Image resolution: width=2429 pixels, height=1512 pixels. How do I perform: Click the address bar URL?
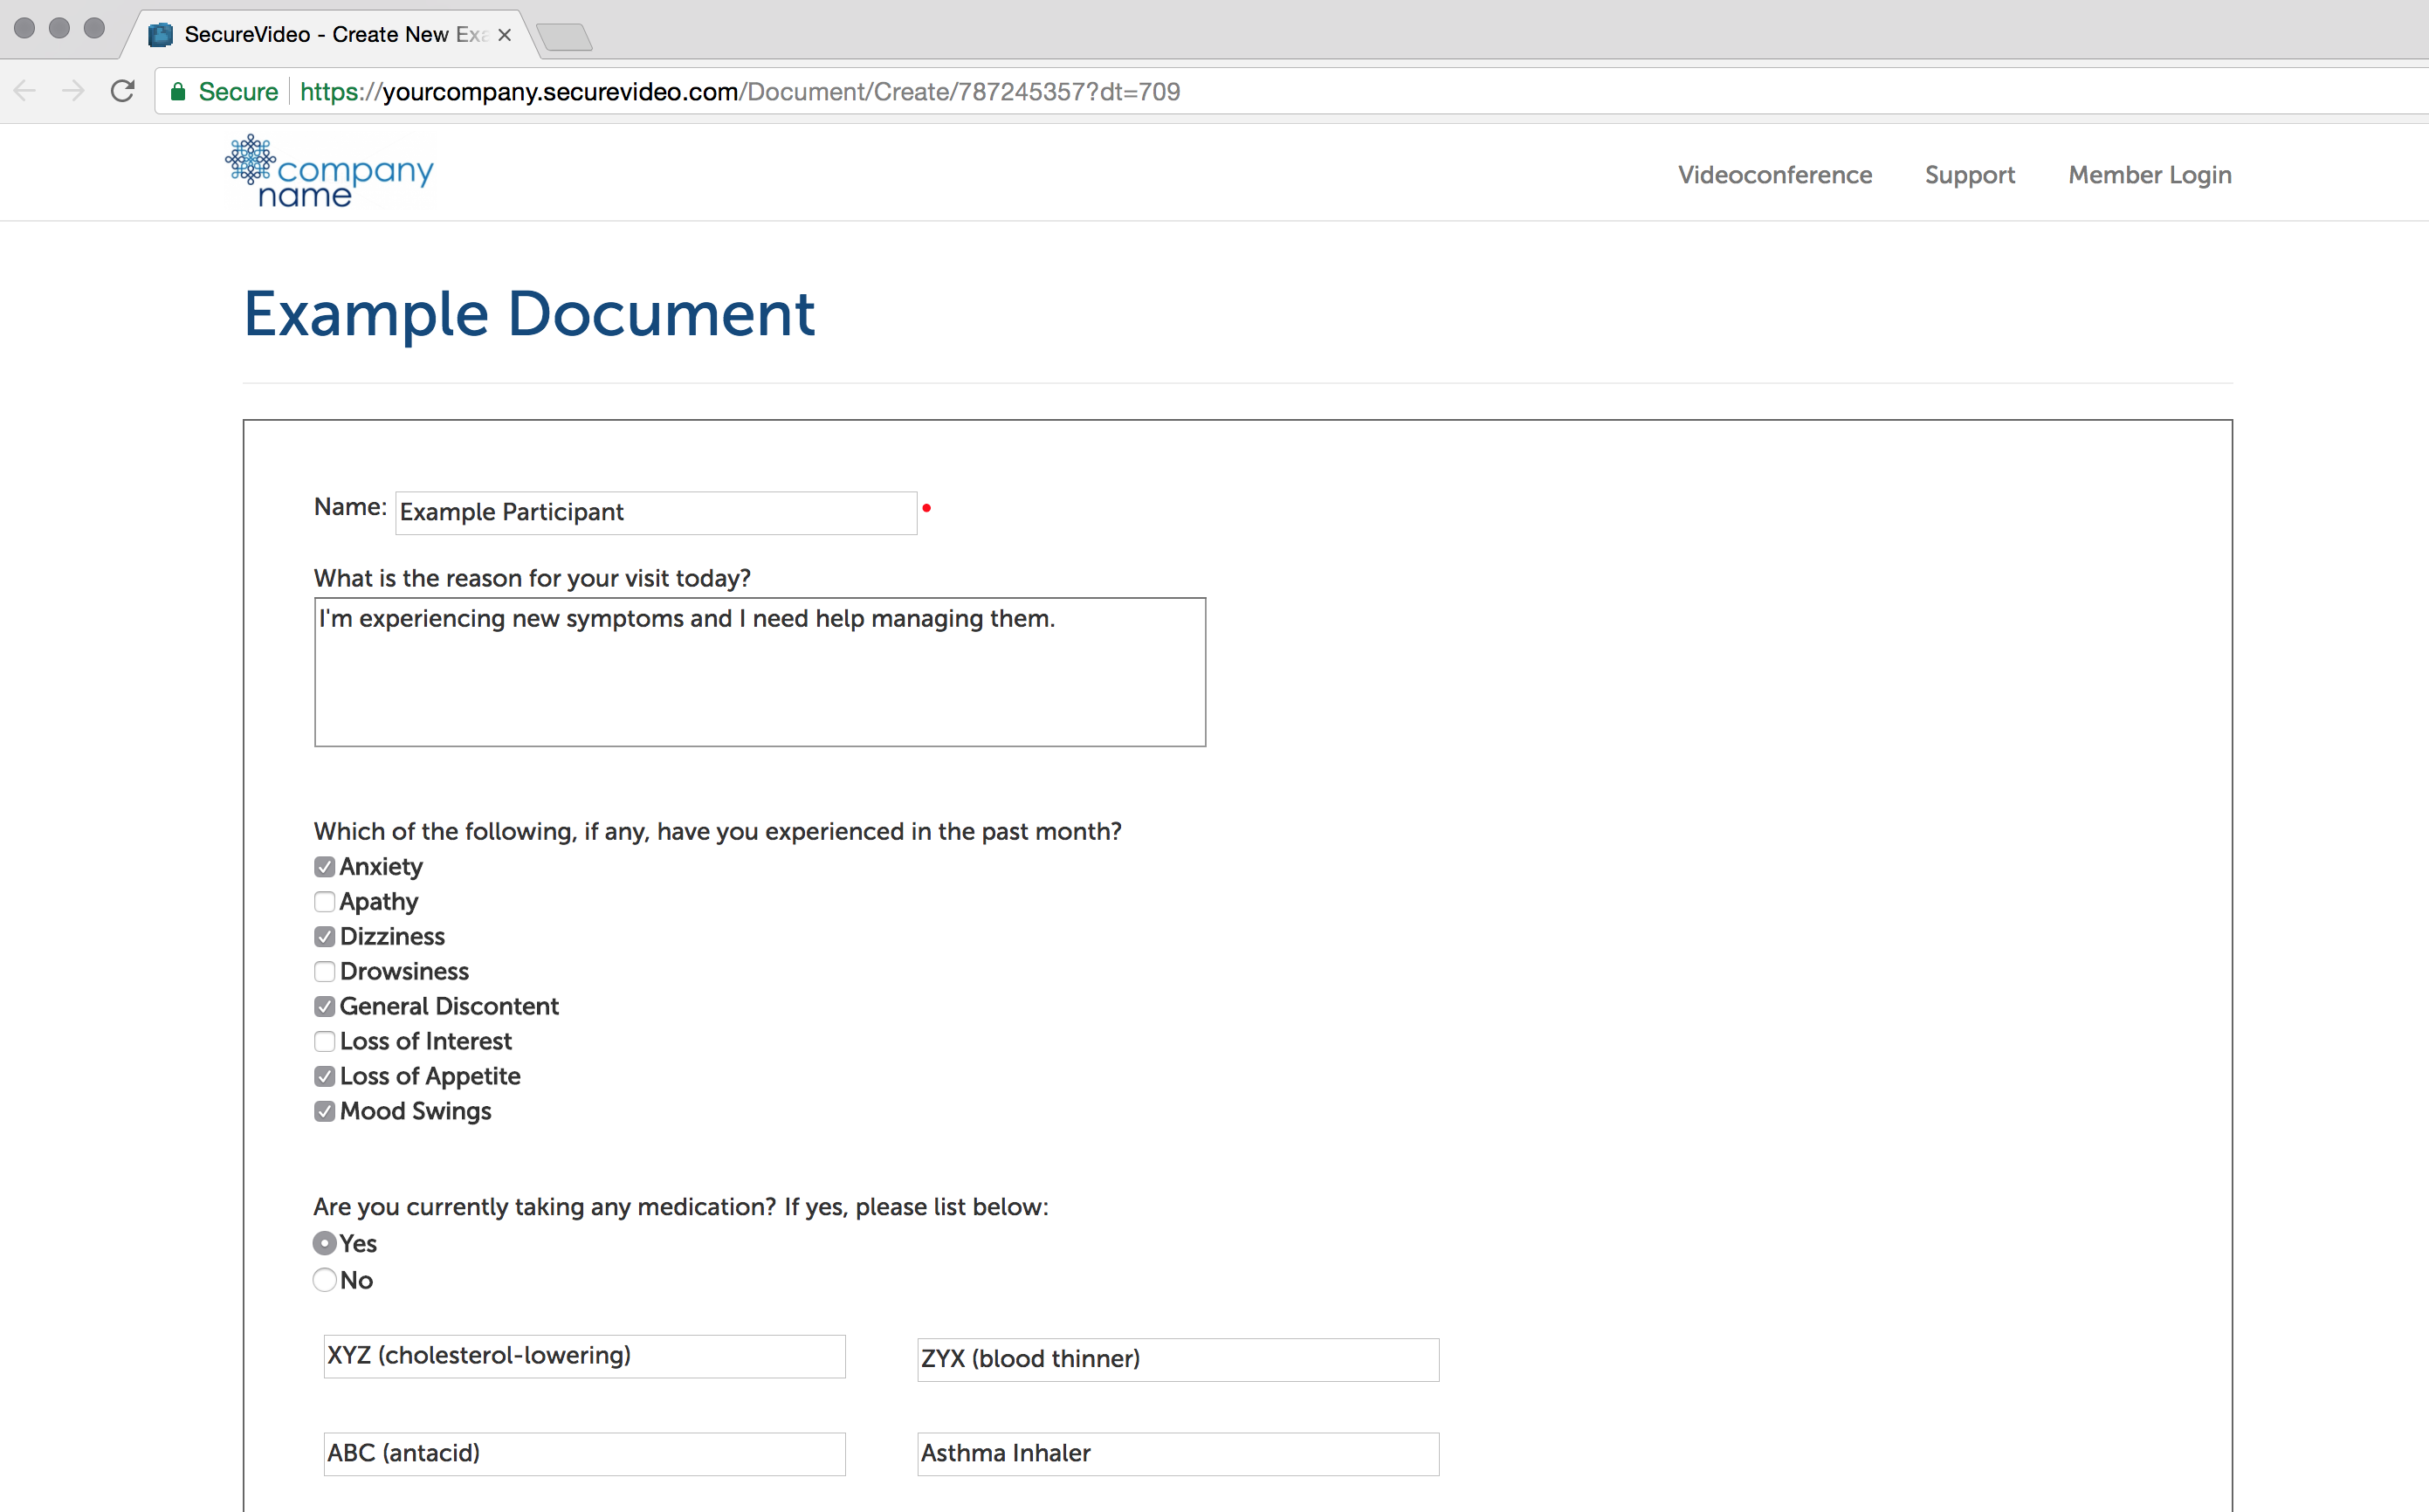pos(740,92)
